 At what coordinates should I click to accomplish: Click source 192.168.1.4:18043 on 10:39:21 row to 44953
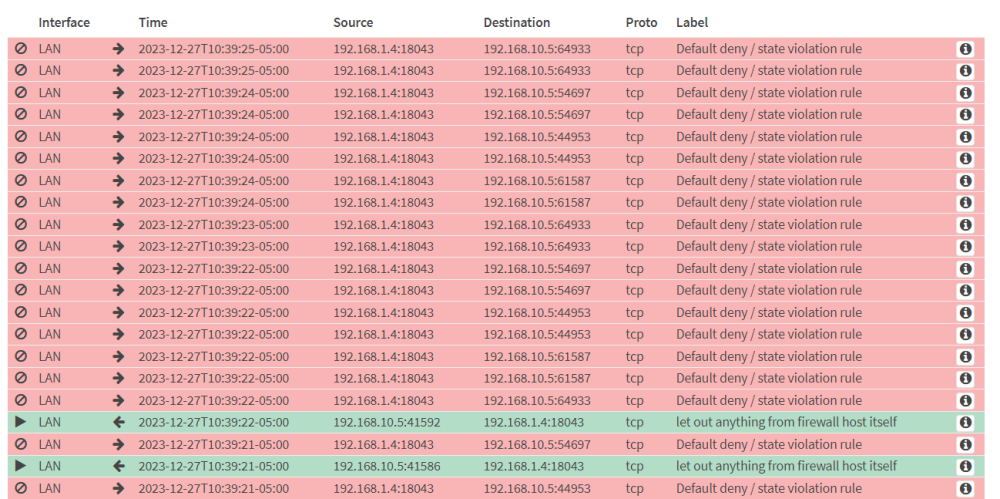point(383,488)
